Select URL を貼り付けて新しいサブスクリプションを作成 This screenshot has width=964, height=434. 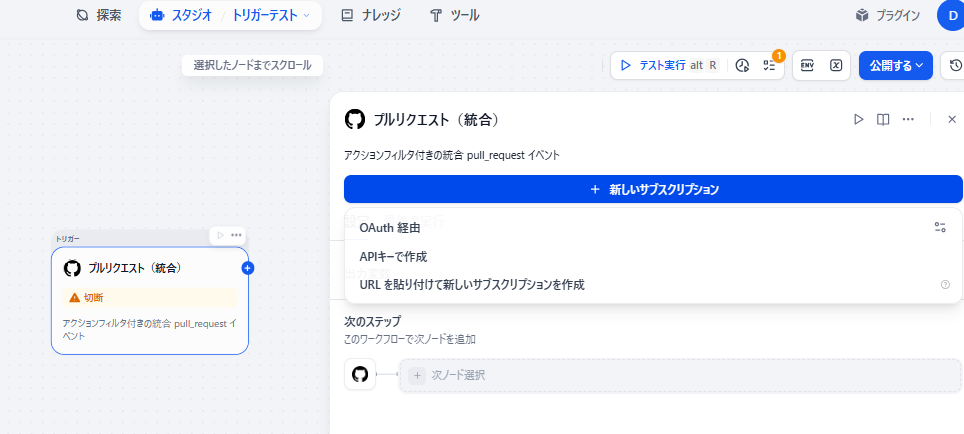click(653, 285)
